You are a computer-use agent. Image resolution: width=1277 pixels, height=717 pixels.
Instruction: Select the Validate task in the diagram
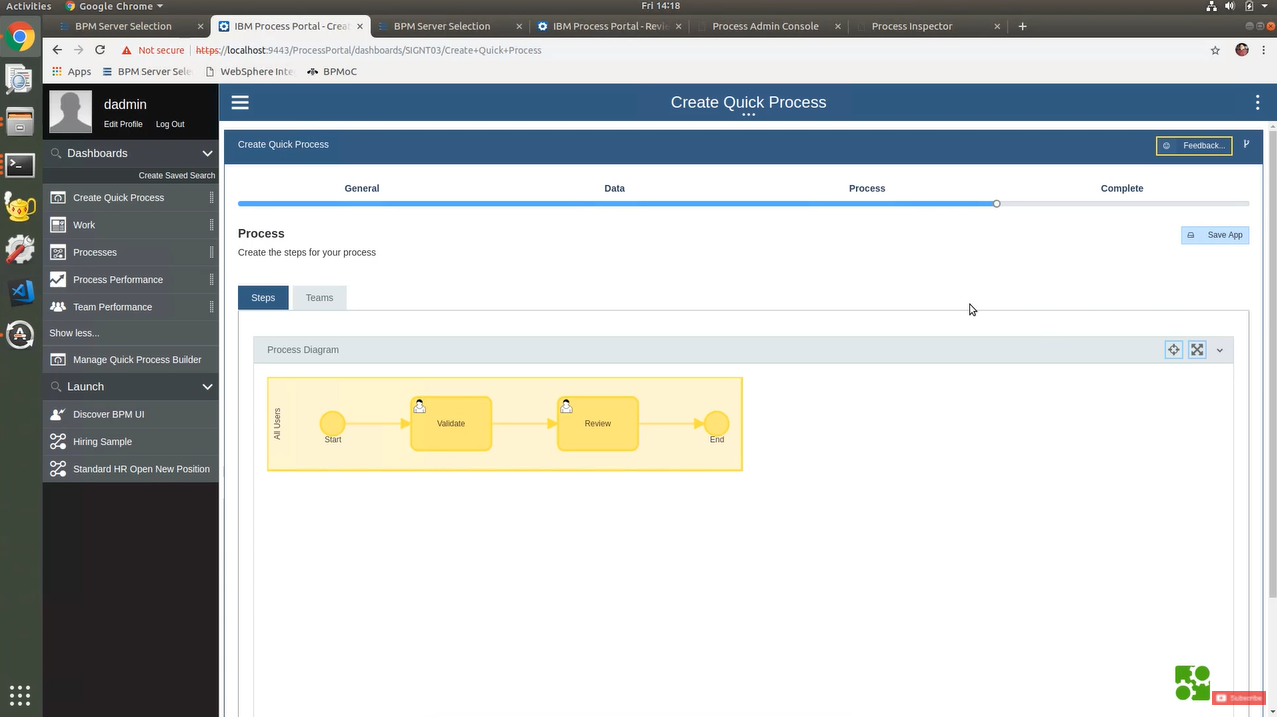pyautogui.click(x=451, y=423)
